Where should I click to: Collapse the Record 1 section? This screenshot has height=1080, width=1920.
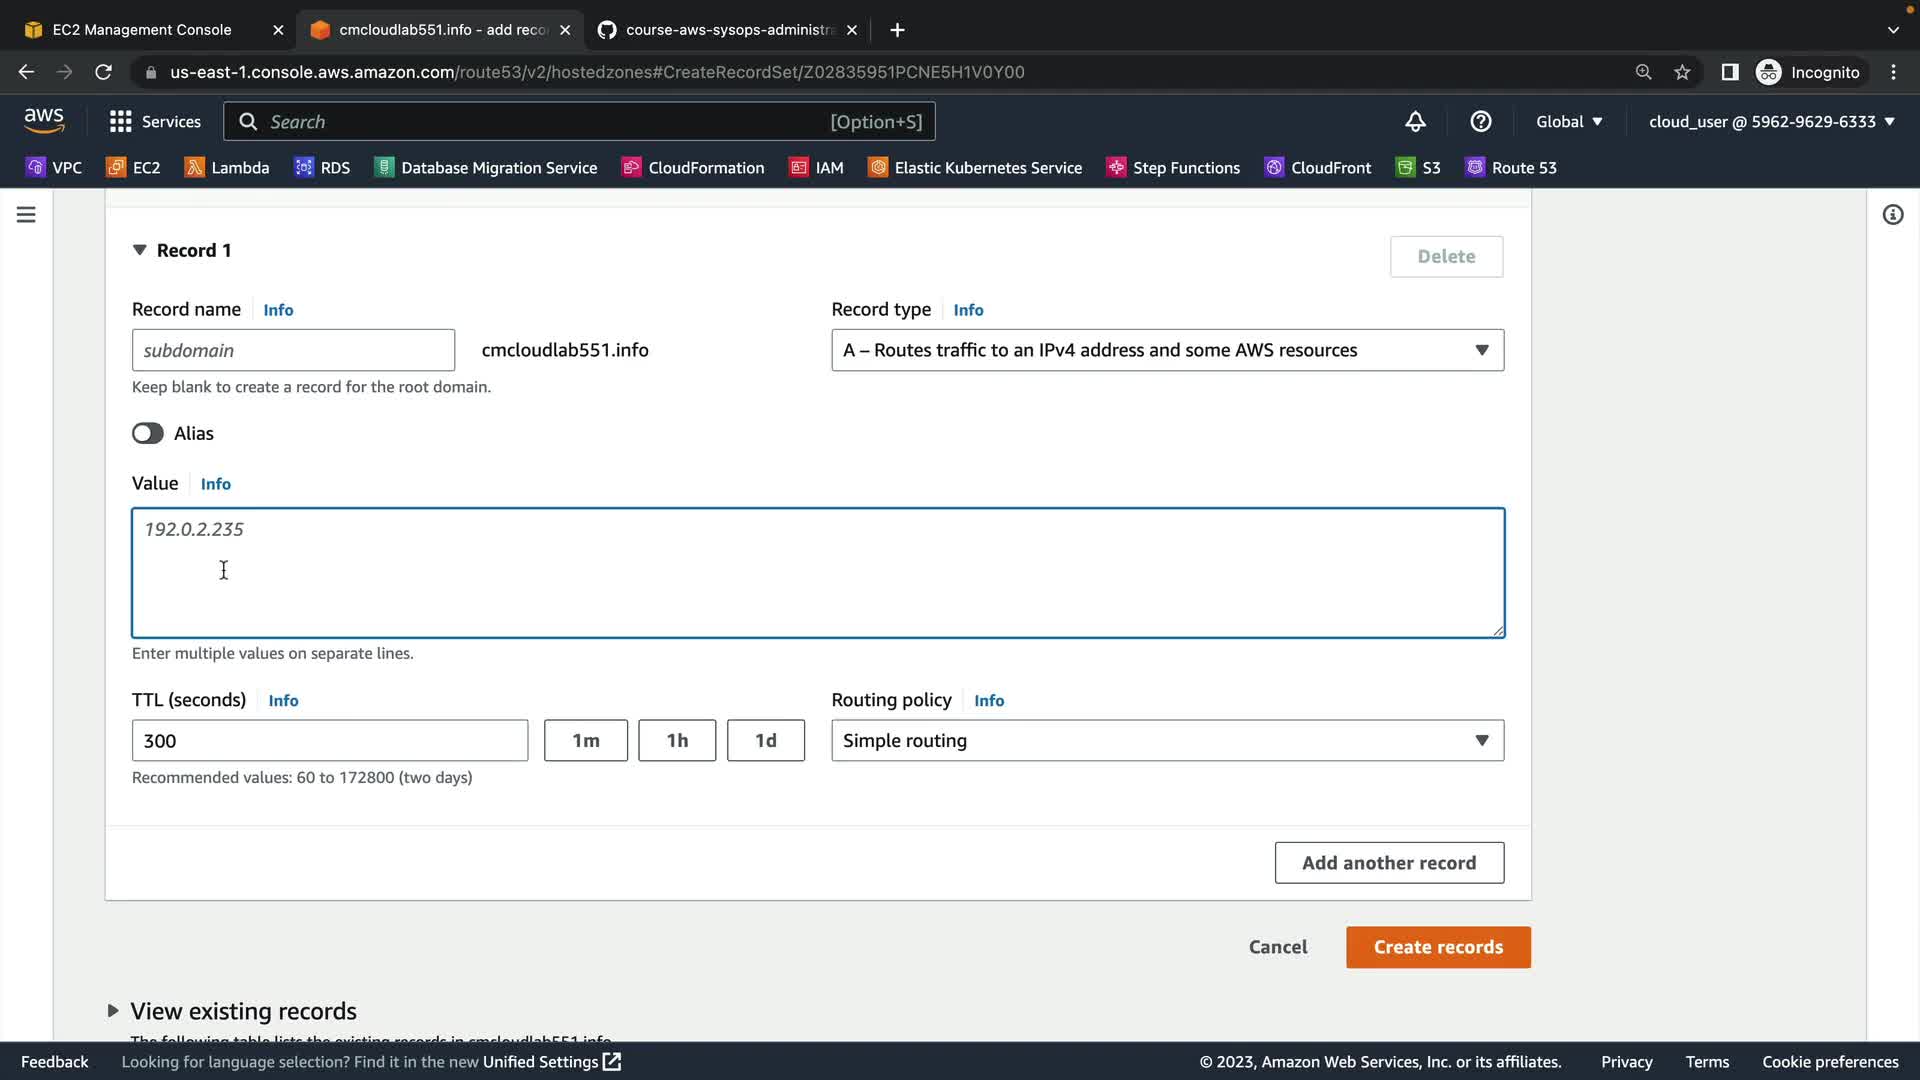[140, 250]
